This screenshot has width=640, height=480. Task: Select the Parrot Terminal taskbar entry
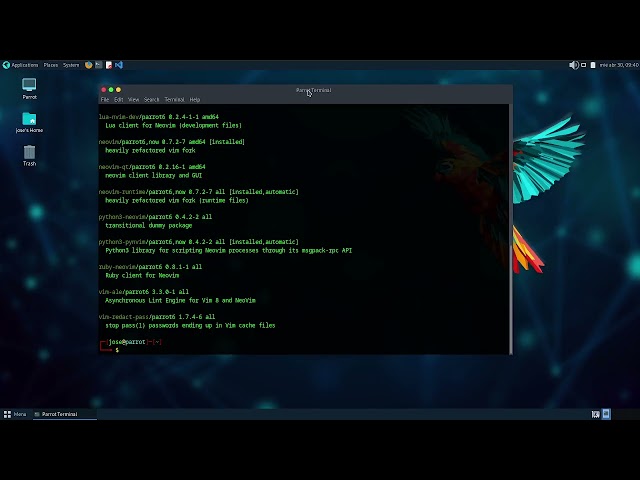click(64, 414)
